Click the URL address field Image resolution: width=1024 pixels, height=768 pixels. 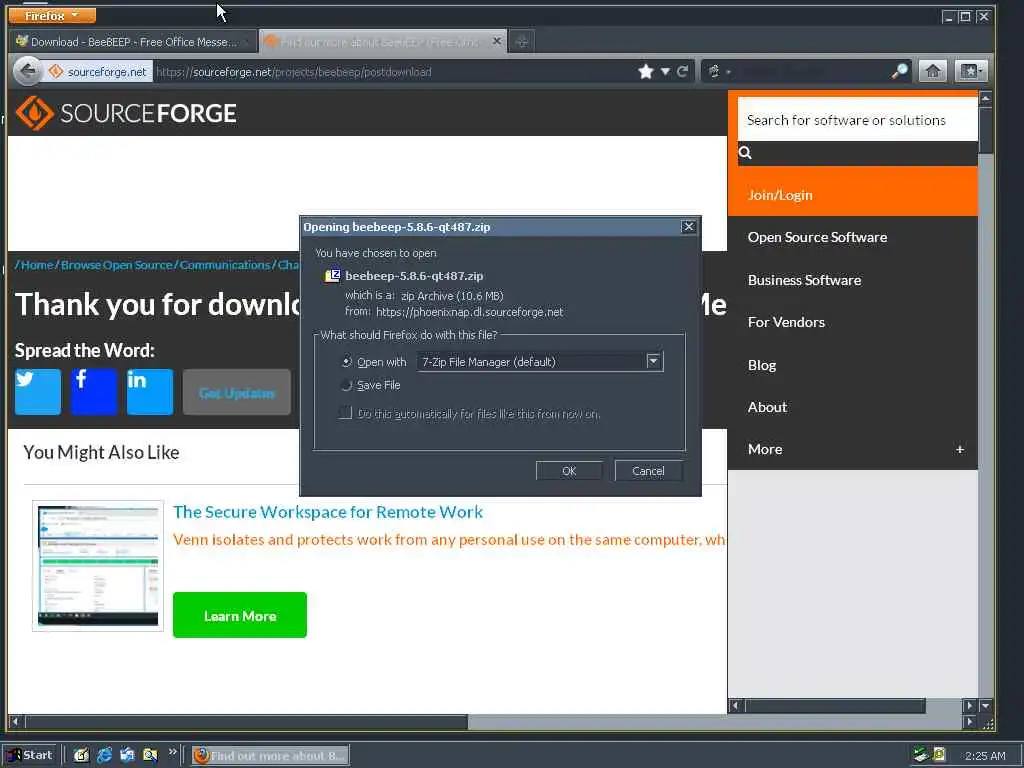point(392,71)
